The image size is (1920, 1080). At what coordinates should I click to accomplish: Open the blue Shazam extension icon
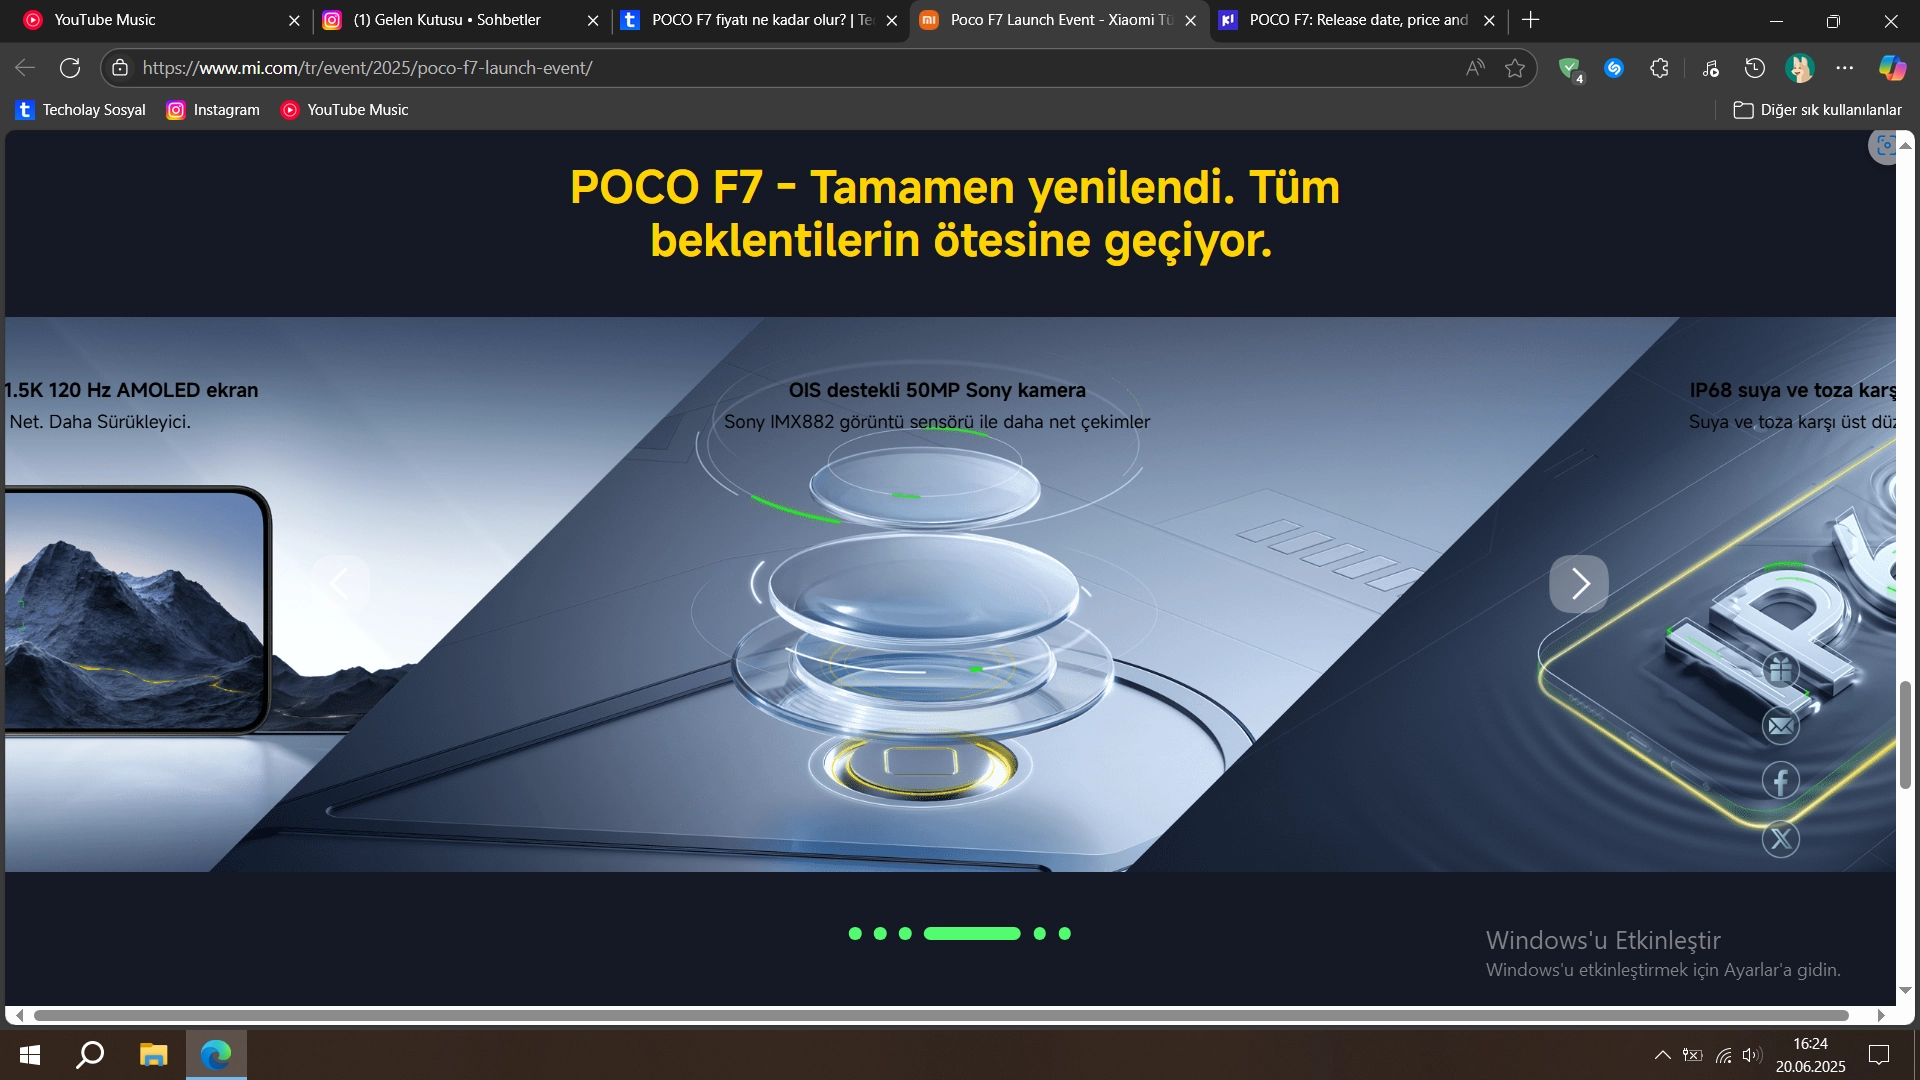(1614, 68)
